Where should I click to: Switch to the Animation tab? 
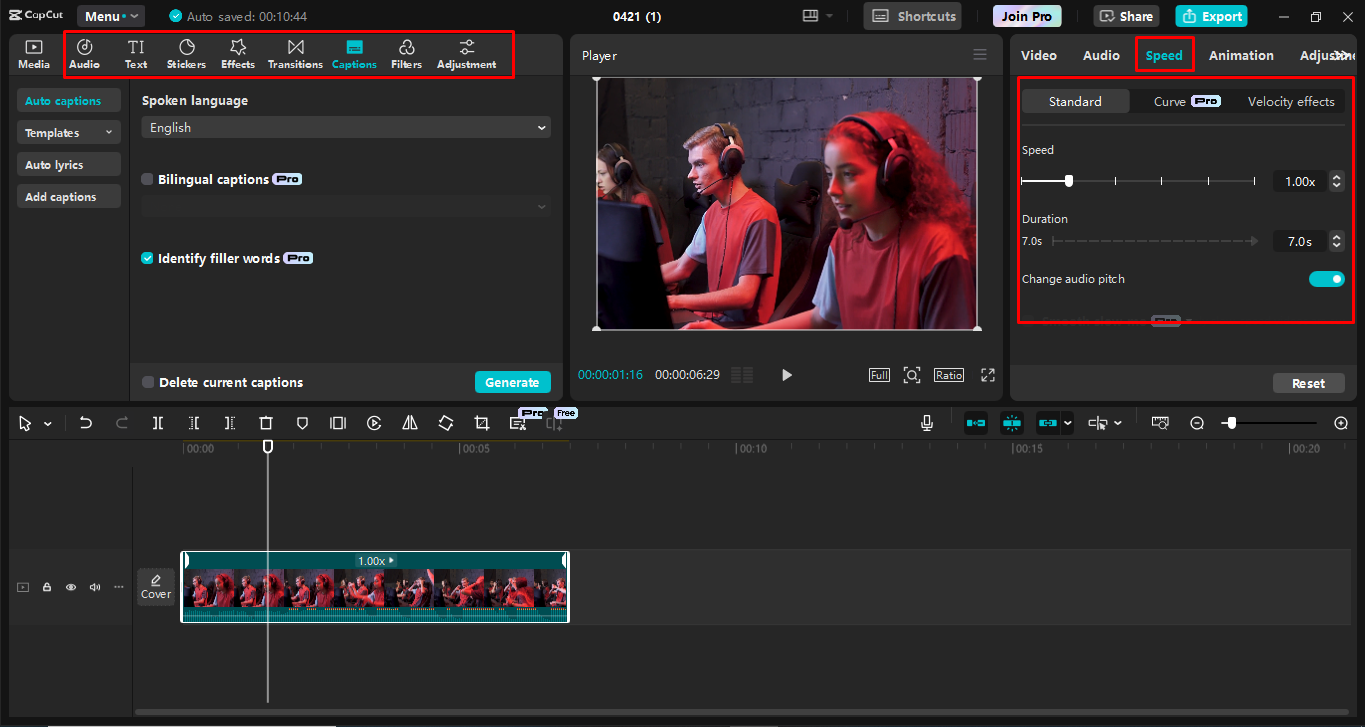point(1241,55)
